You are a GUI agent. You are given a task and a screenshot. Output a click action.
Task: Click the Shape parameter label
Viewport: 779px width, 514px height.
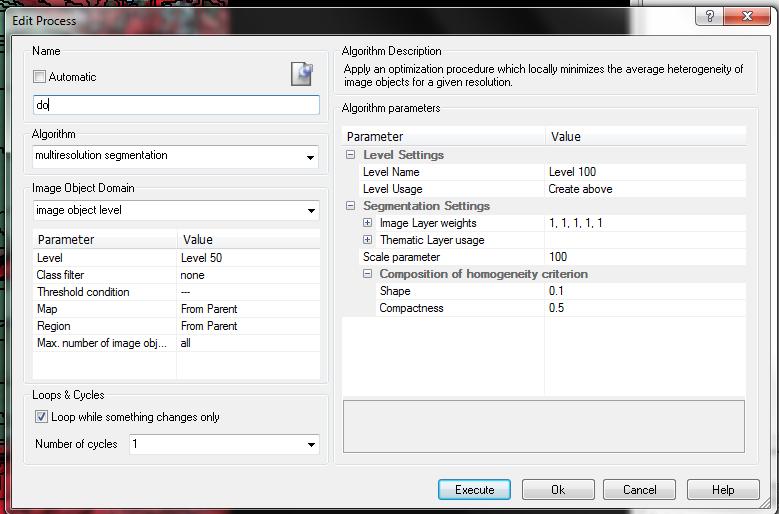click(x=395, y=291)
